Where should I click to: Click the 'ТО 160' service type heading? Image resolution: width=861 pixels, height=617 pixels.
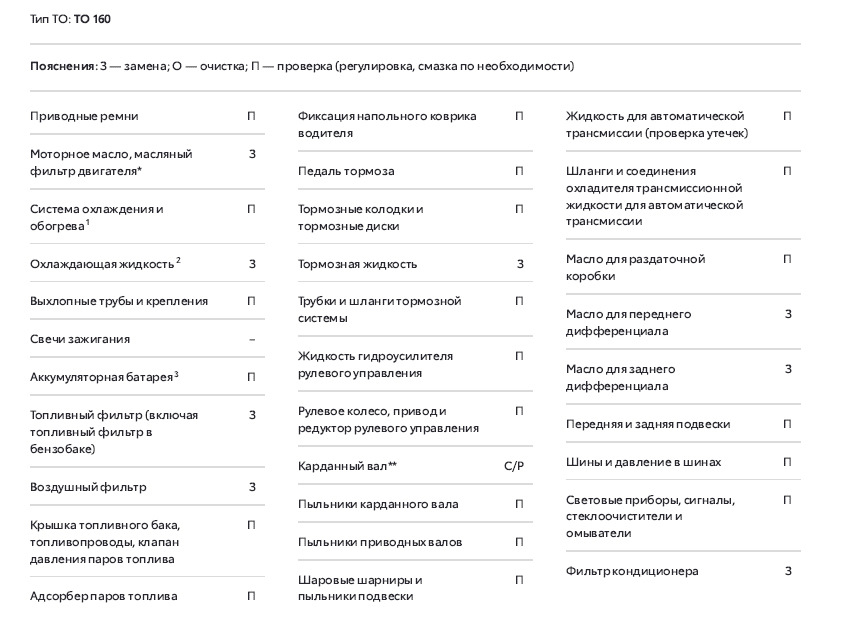[92, 19]
